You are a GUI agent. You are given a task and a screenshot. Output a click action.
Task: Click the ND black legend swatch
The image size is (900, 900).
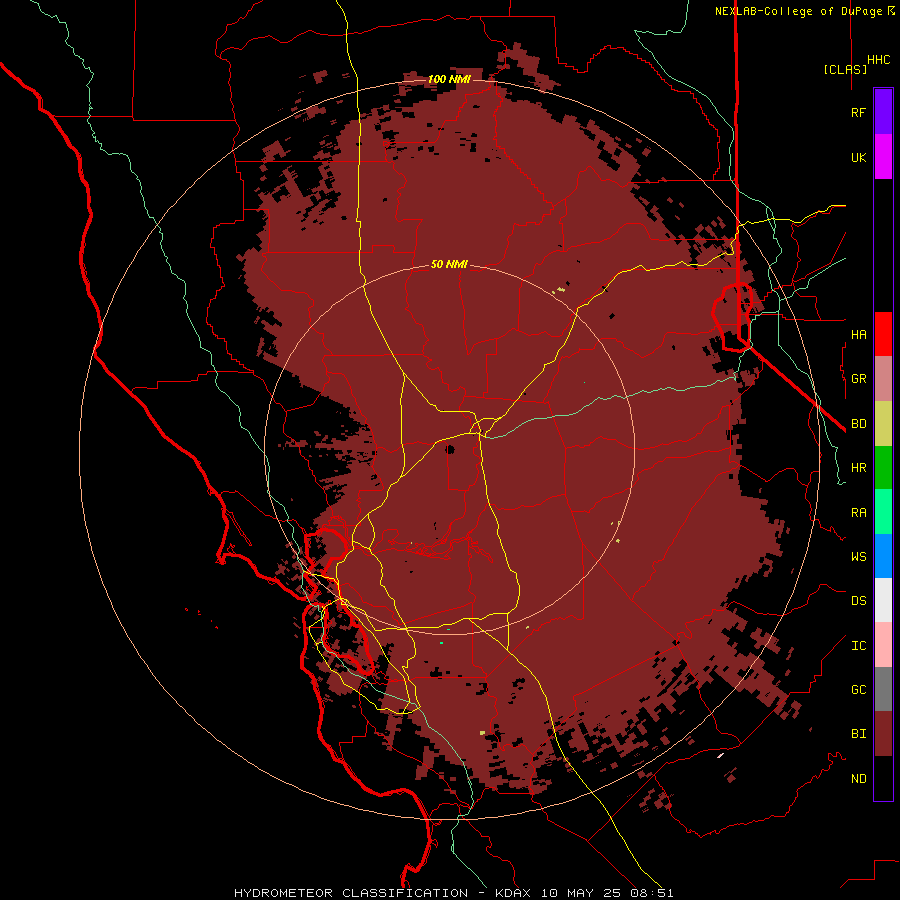pos(883,778)
